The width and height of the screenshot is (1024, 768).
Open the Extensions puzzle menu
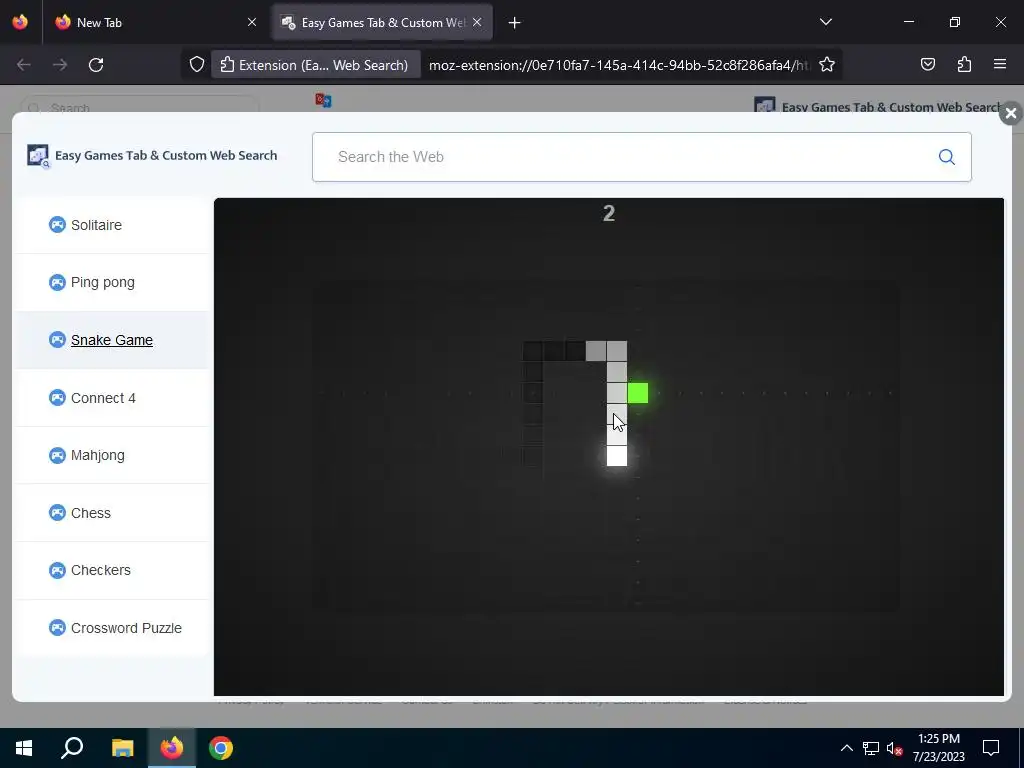pyautogui.click(x=964, y=64)
